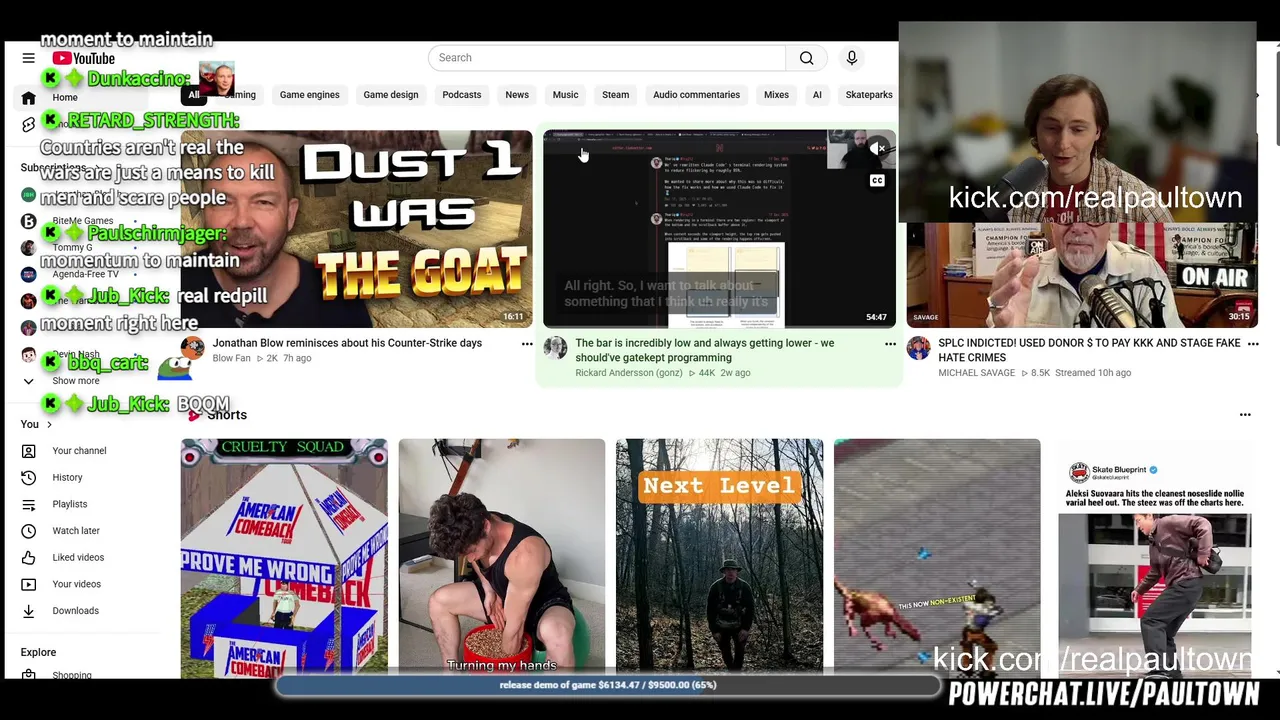
Task: Click the Liked videos thumbs-up icon
Action: coord(28,557)
